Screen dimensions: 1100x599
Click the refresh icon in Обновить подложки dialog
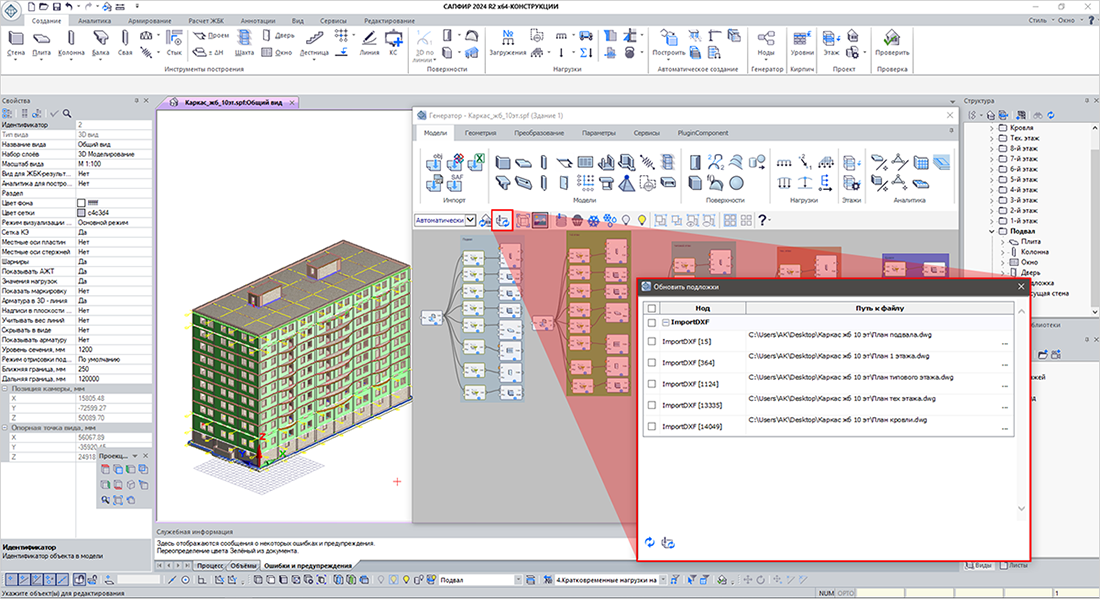pos(650,543)
